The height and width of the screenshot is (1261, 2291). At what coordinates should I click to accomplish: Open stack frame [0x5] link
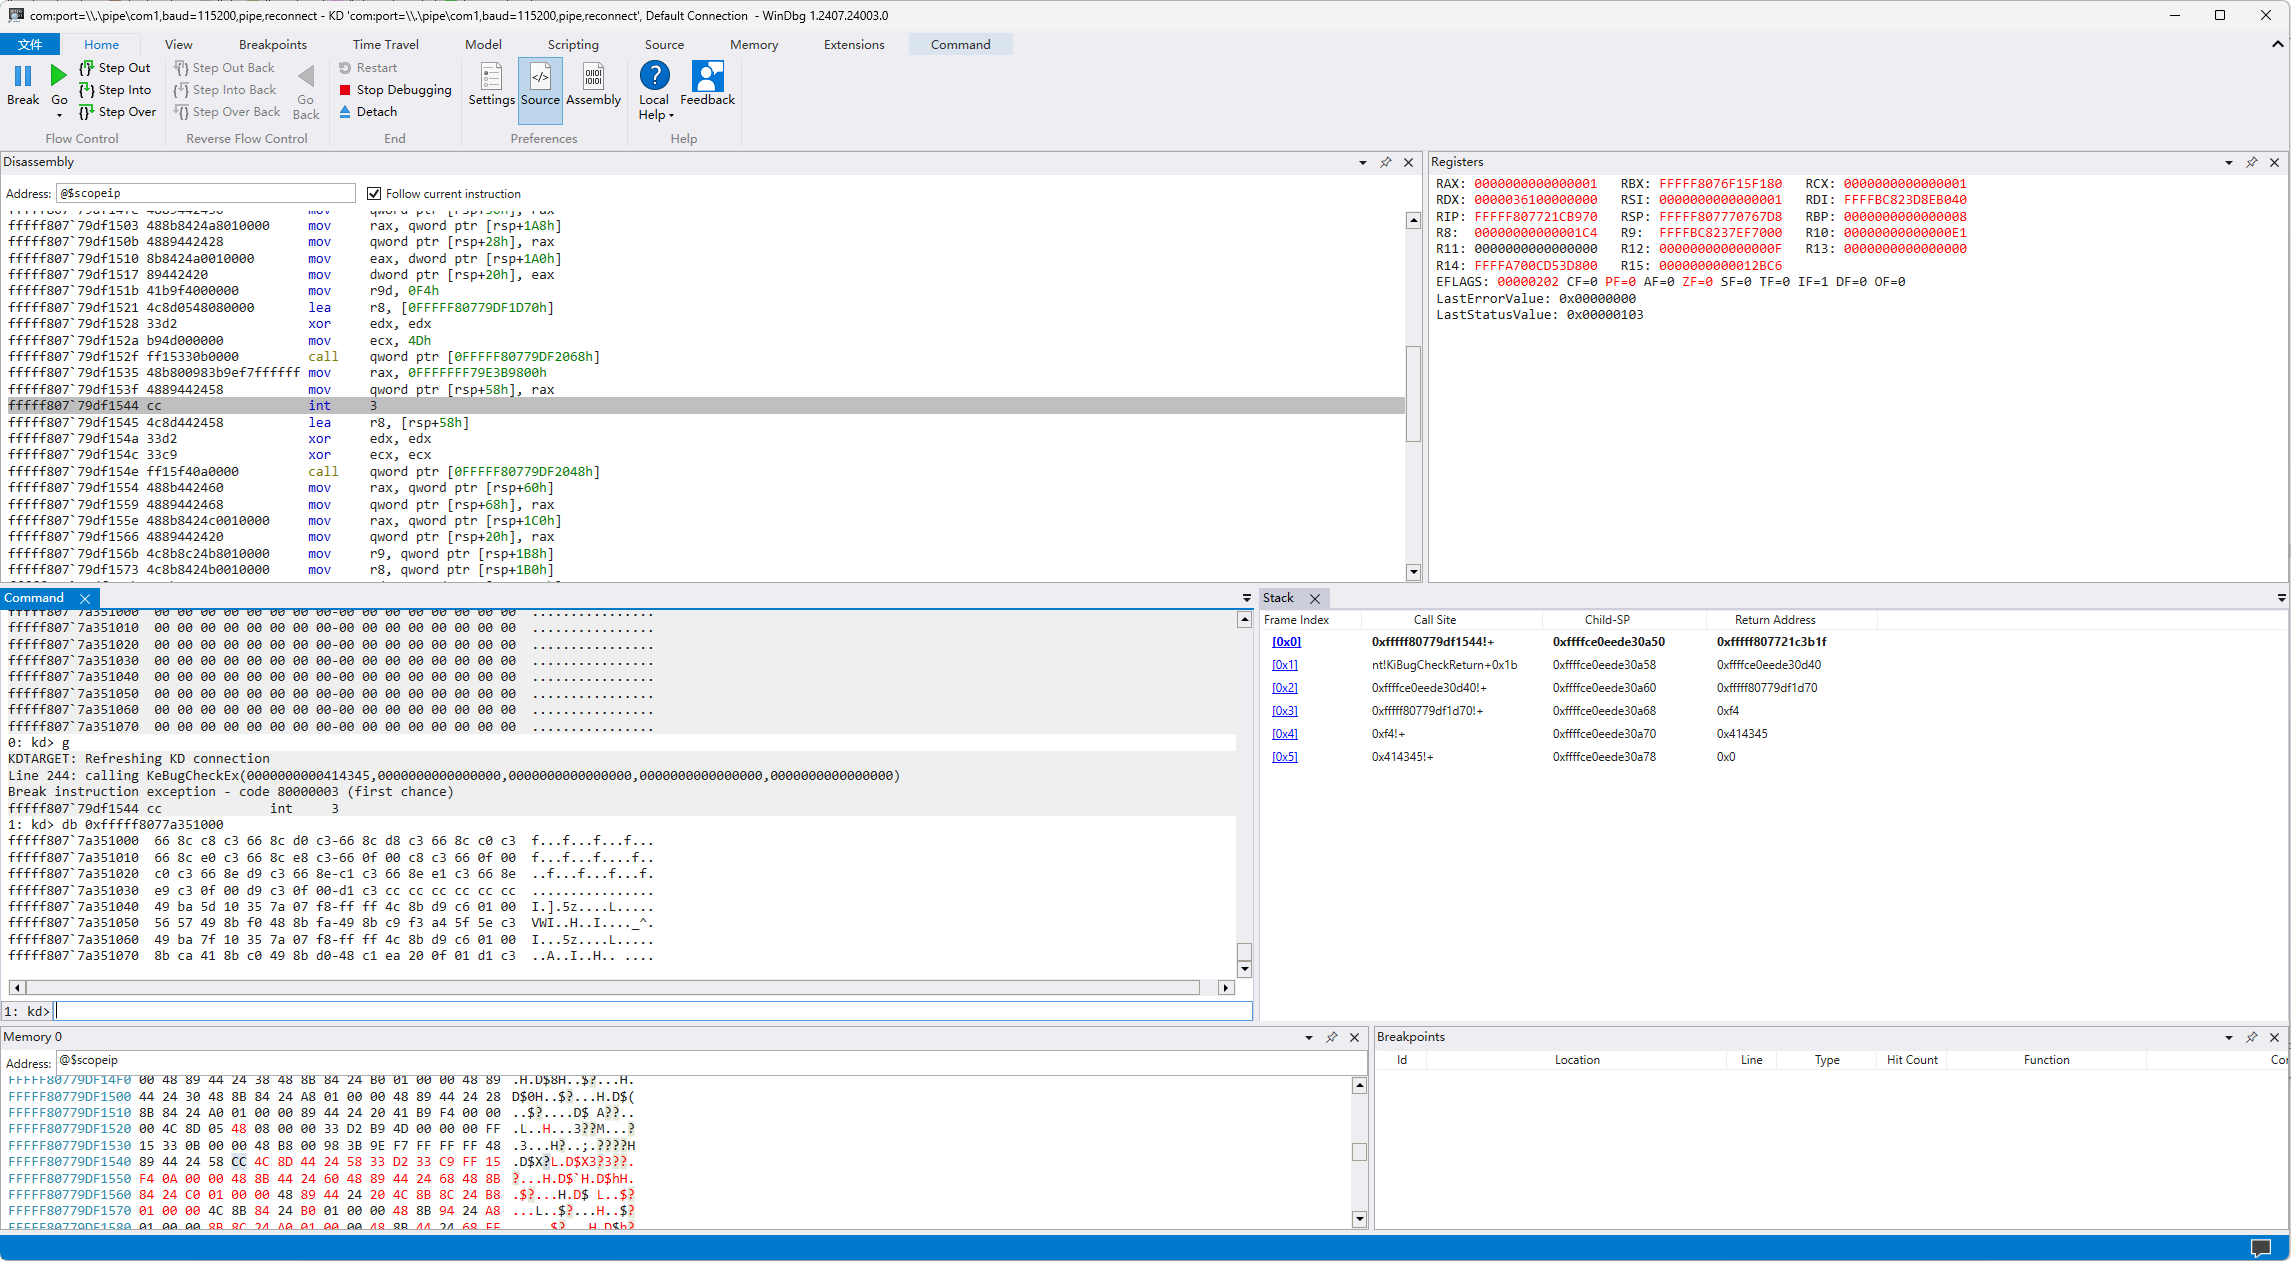tap(1285, 757)
